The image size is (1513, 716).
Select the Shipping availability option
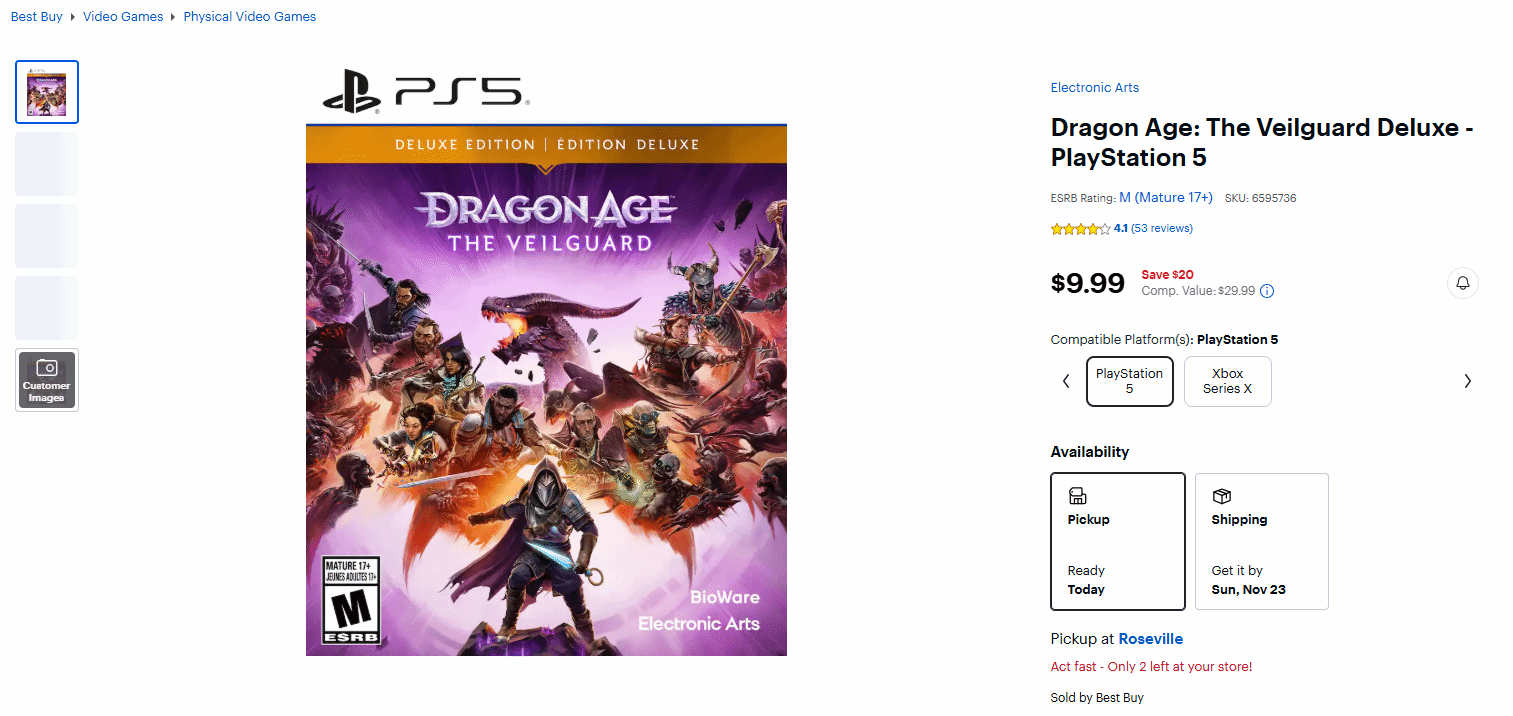click(x=1261, y=541)
